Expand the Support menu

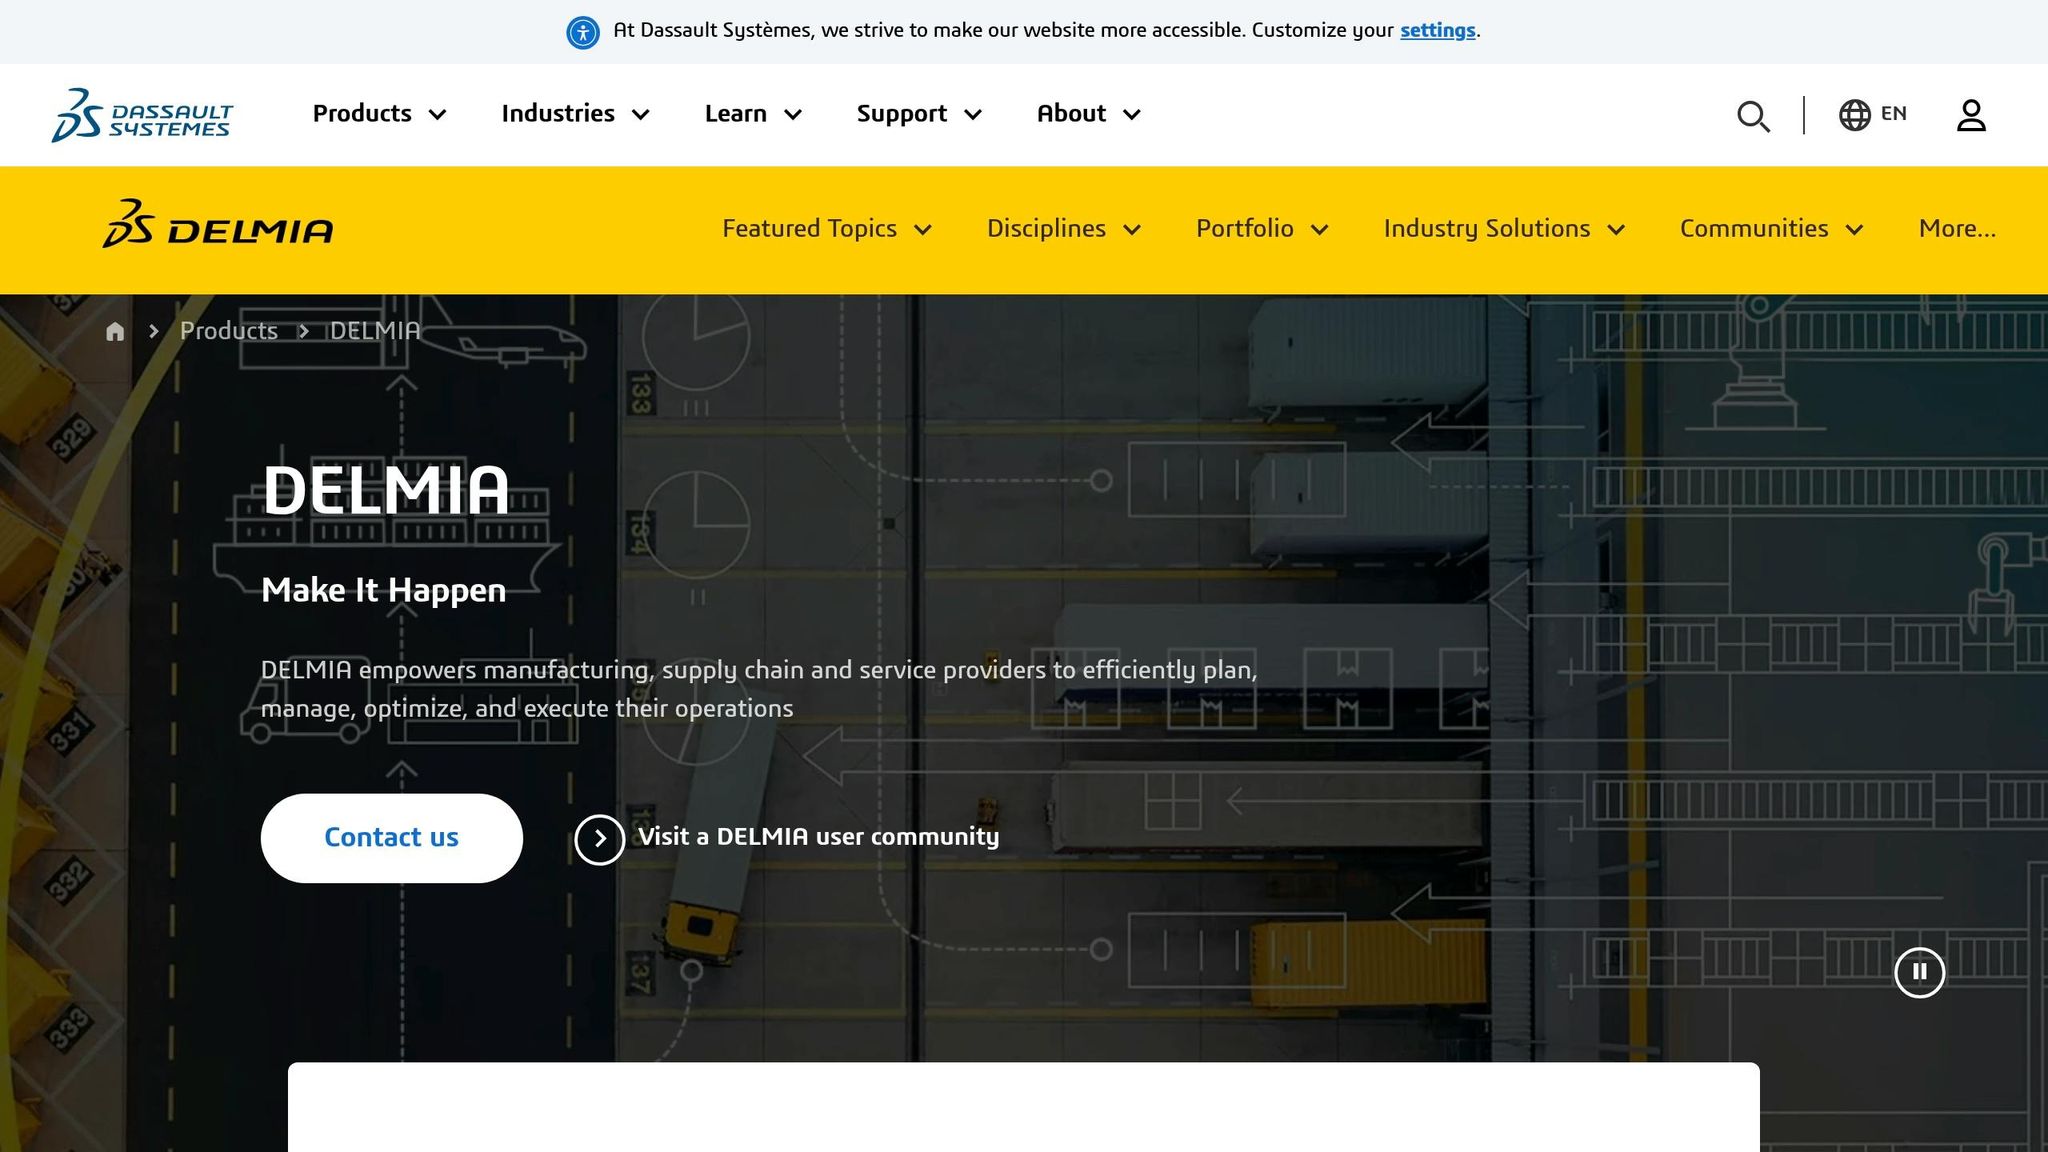[919, 114]
